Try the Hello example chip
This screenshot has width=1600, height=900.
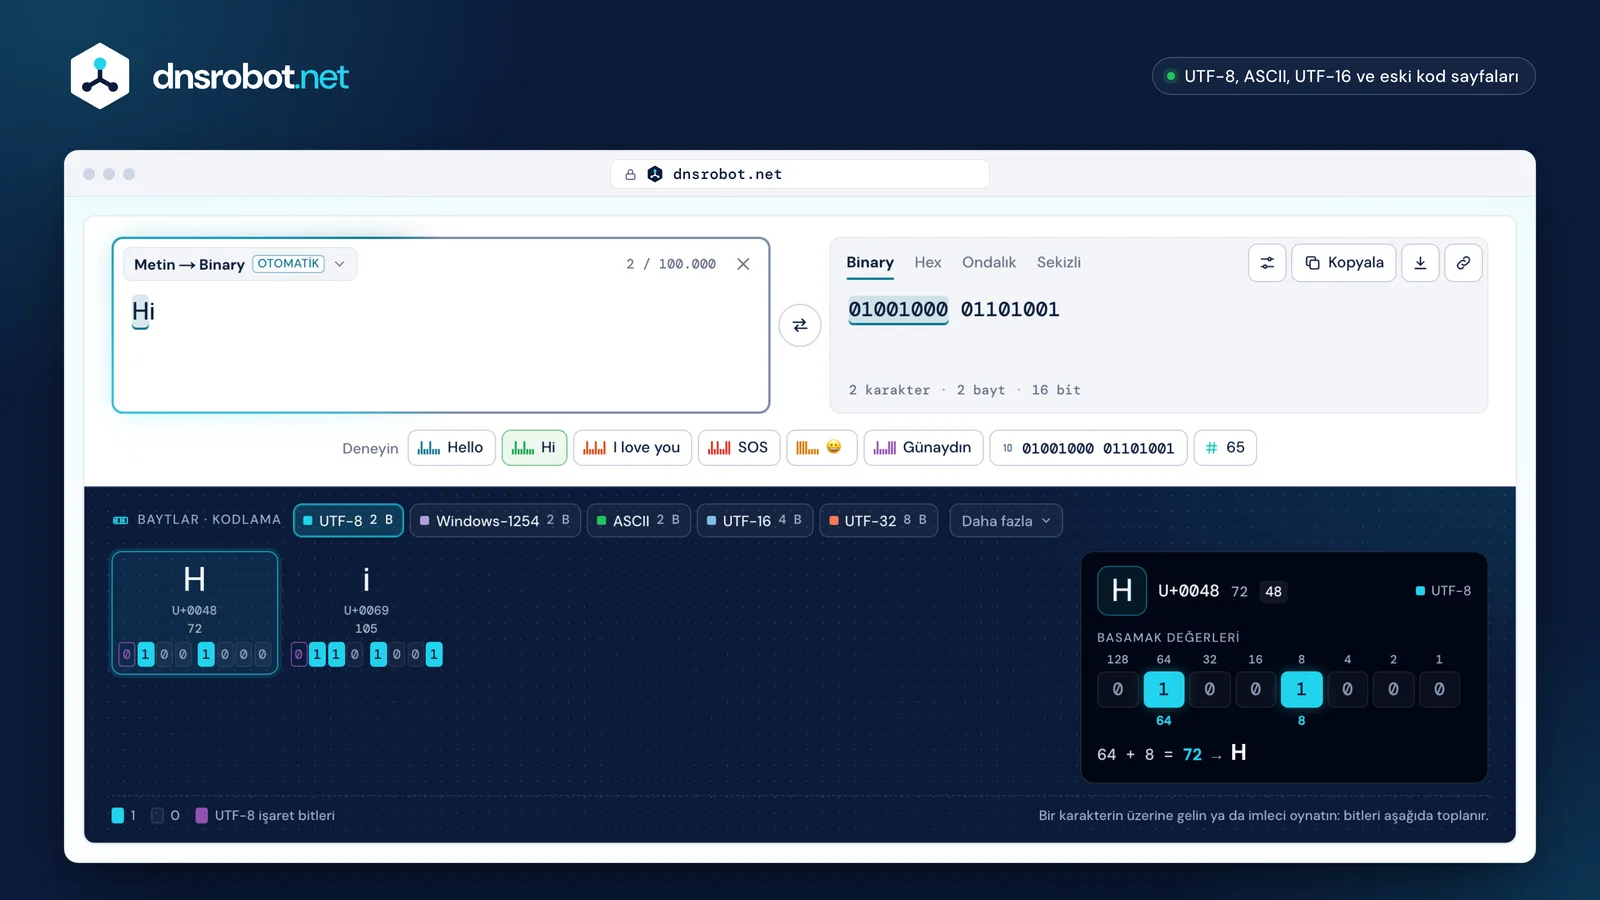451,448
